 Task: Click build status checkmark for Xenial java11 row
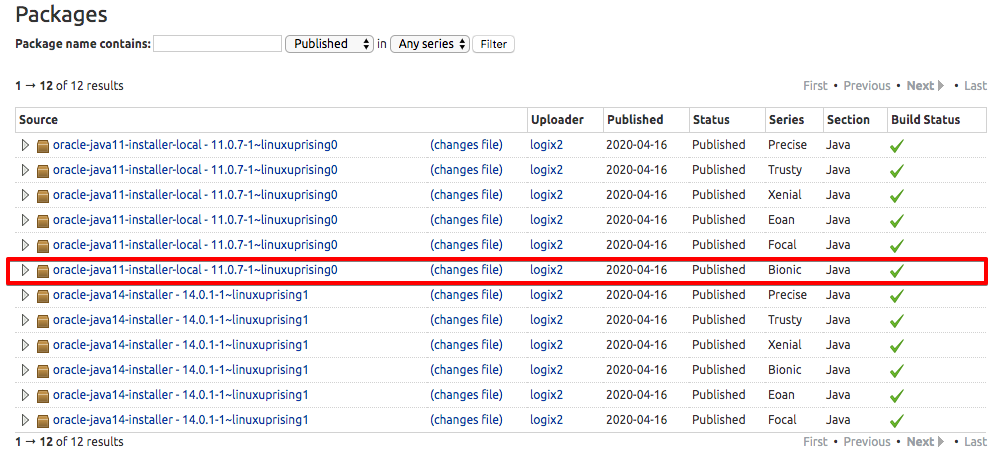tap(896, 196)
